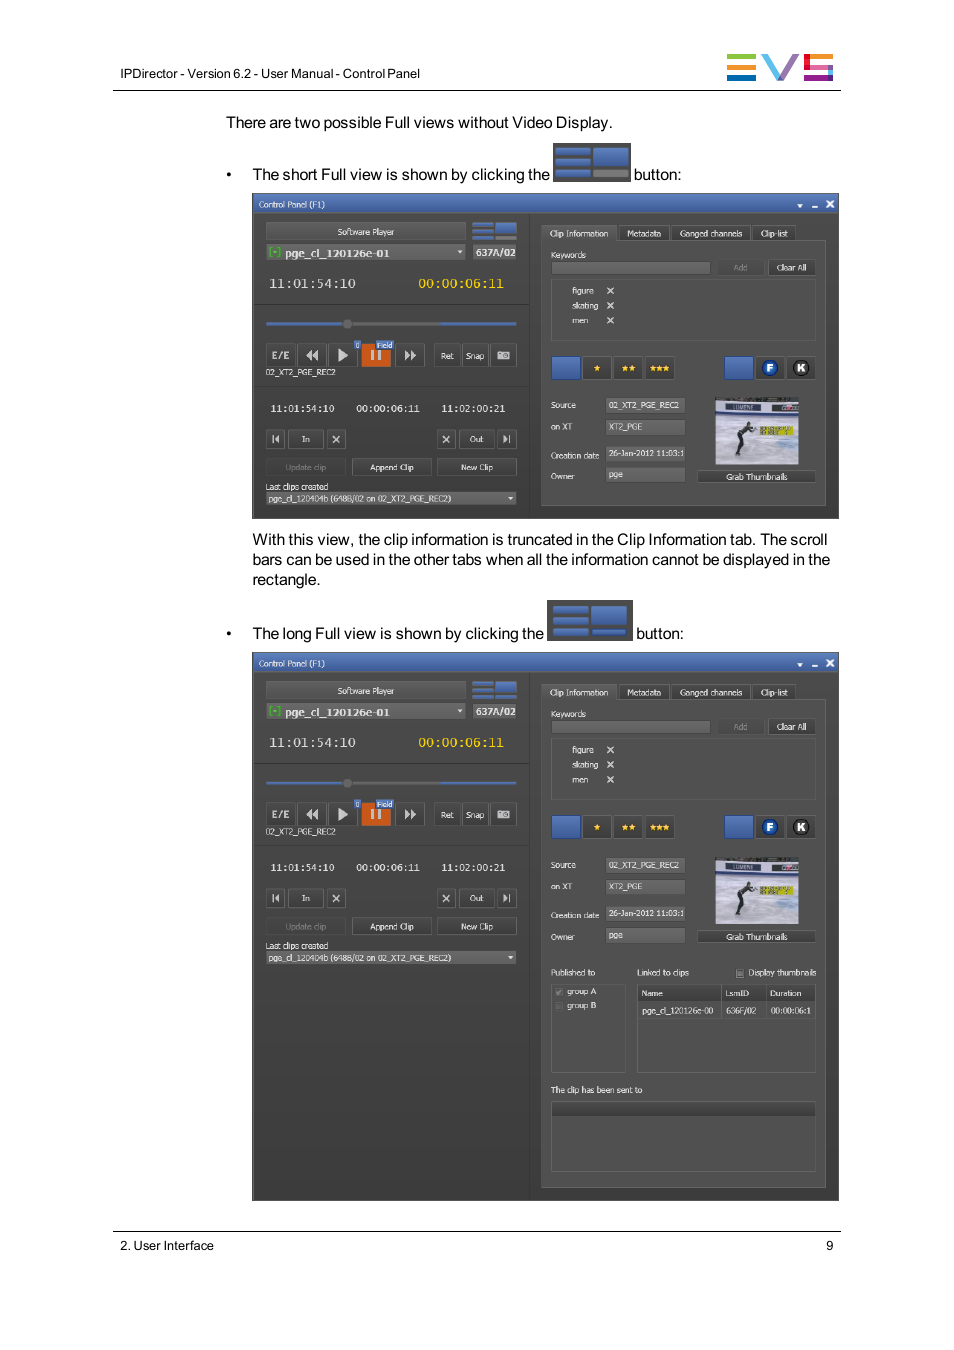Open title bar dropdown arrow of upper Control Panel

[800, 205]
